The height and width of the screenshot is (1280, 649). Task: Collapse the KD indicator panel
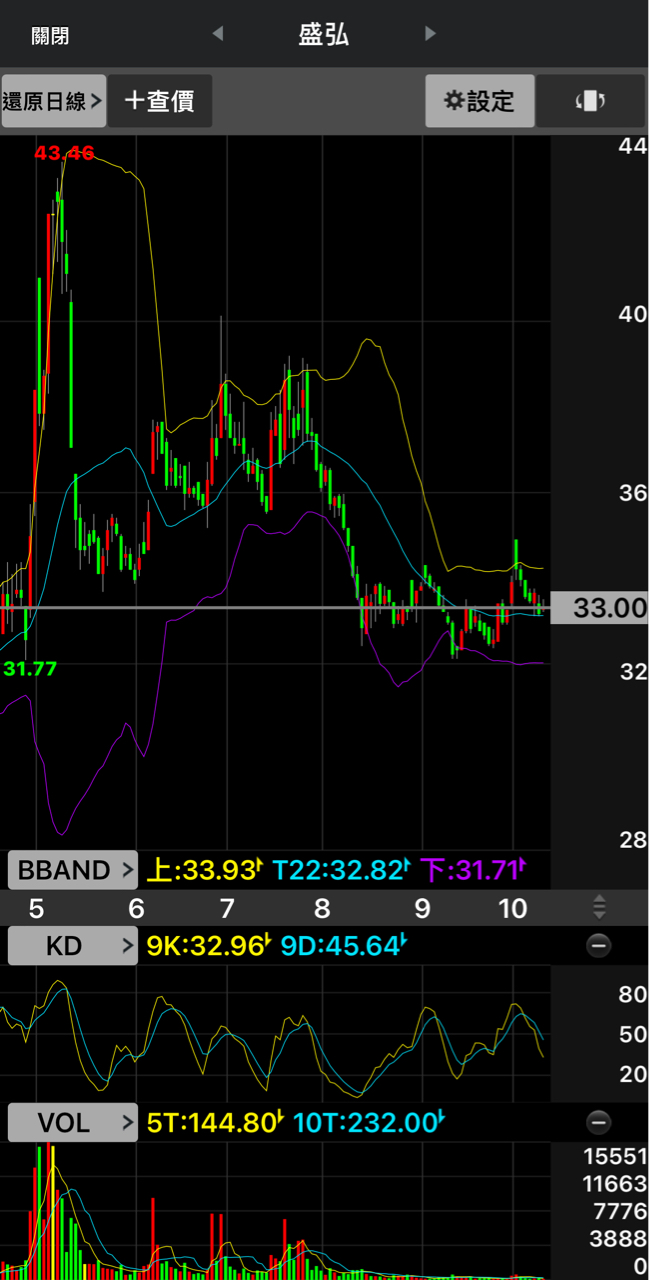[598, 945]
